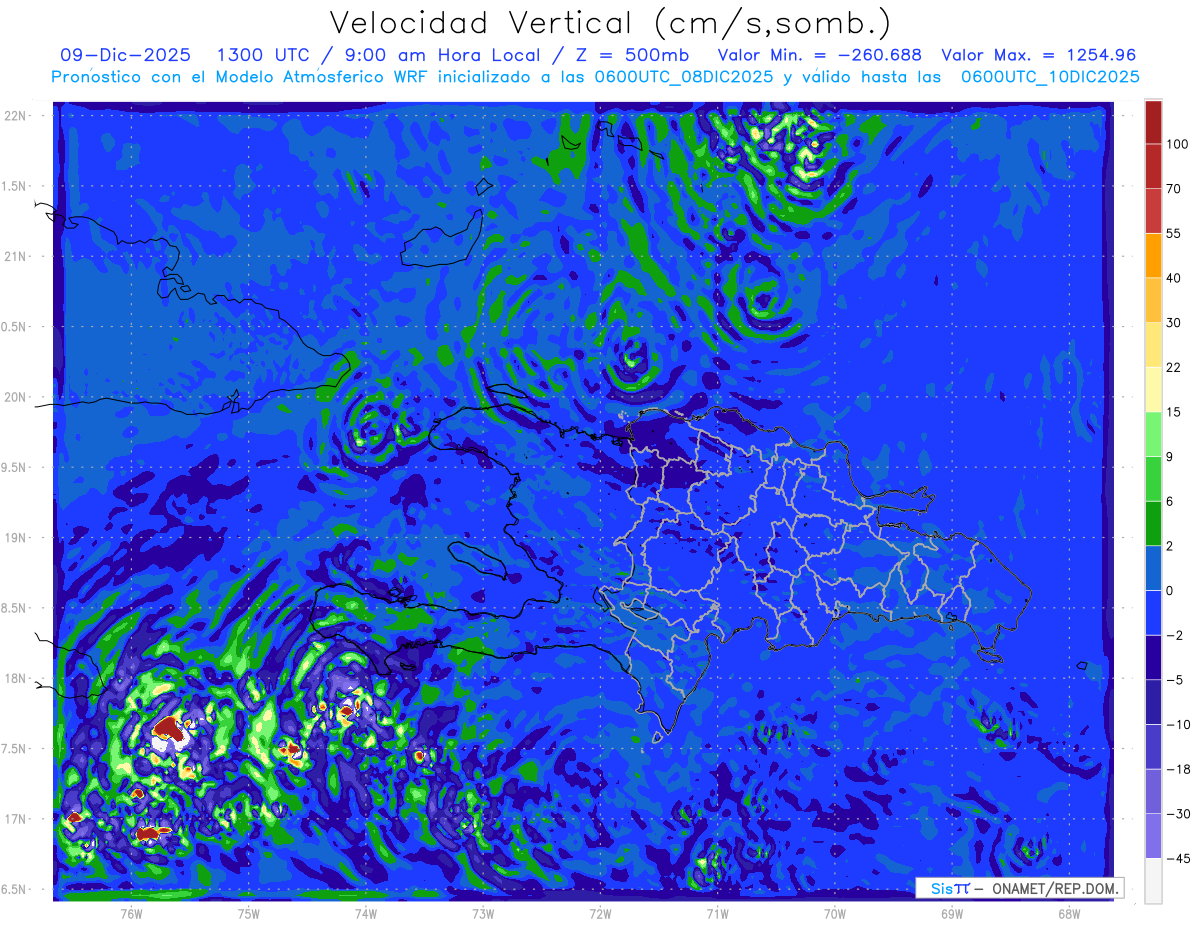Click the dark green swatch between 2 and 6
Screen dimensions: 1200x927
pos(1153,523)
